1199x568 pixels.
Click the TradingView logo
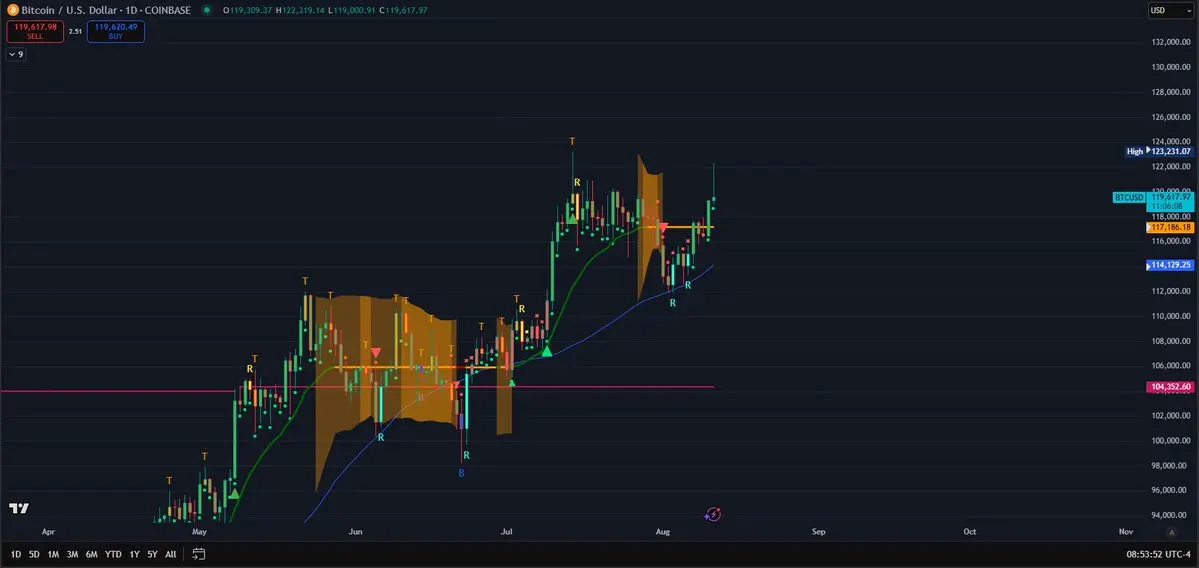[x=18, y=508]
